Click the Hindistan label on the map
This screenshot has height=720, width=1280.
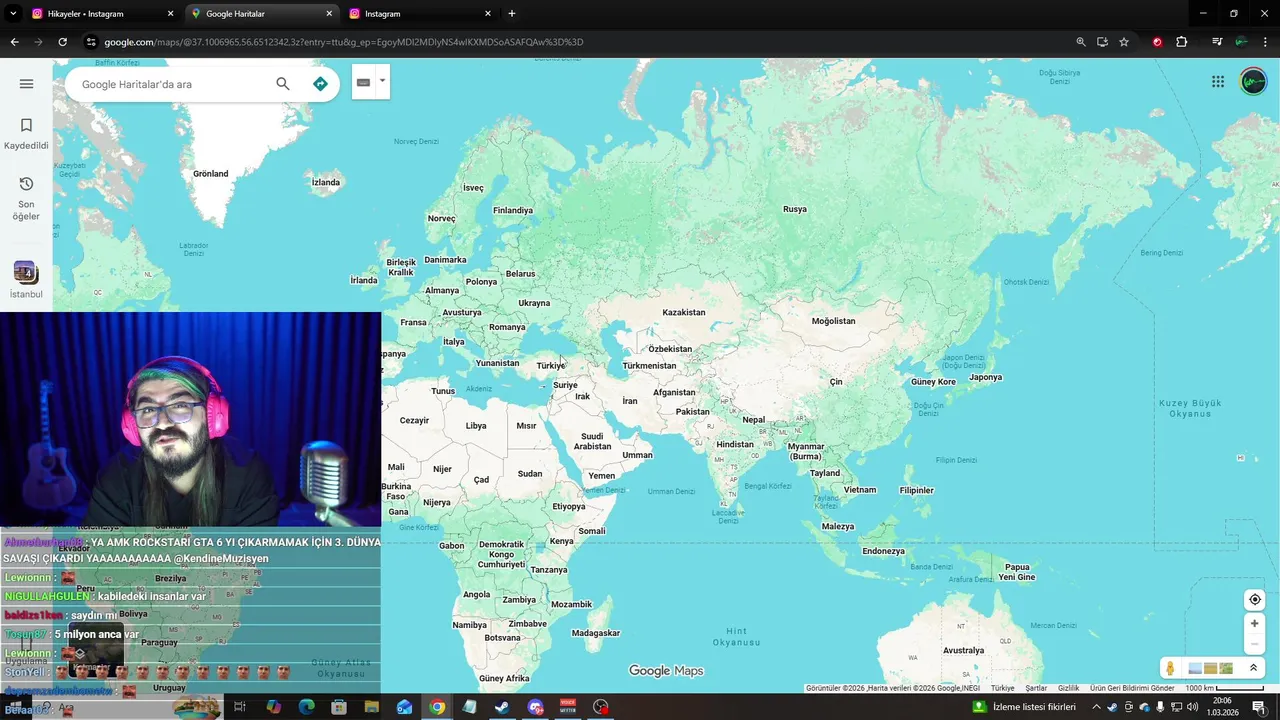735,444
